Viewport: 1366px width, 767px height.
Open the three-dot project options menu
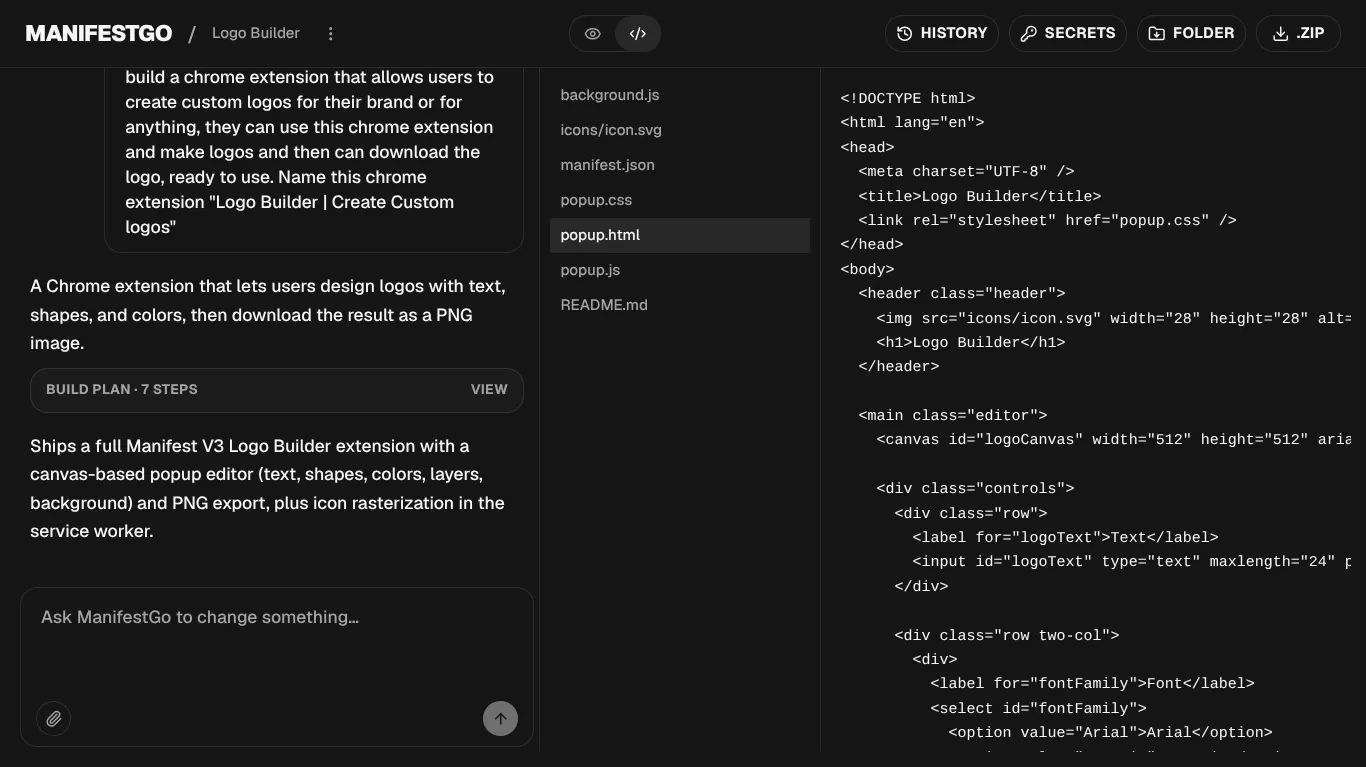point(331,33)
